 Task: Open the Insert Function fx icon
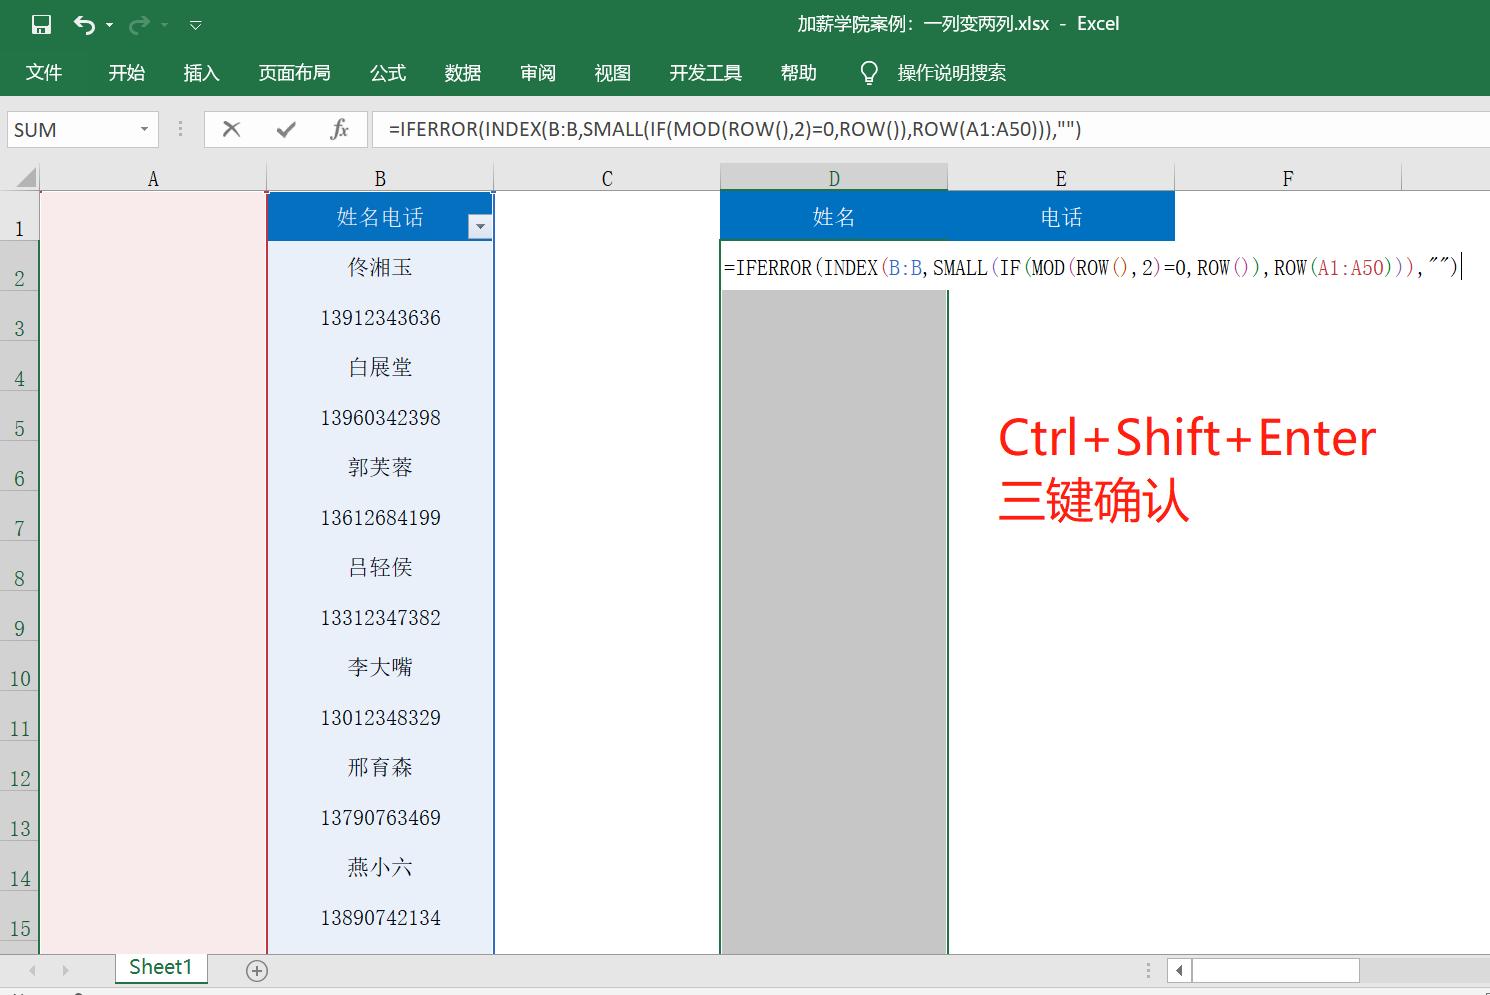pyautogui.click(x=339, y=129)
